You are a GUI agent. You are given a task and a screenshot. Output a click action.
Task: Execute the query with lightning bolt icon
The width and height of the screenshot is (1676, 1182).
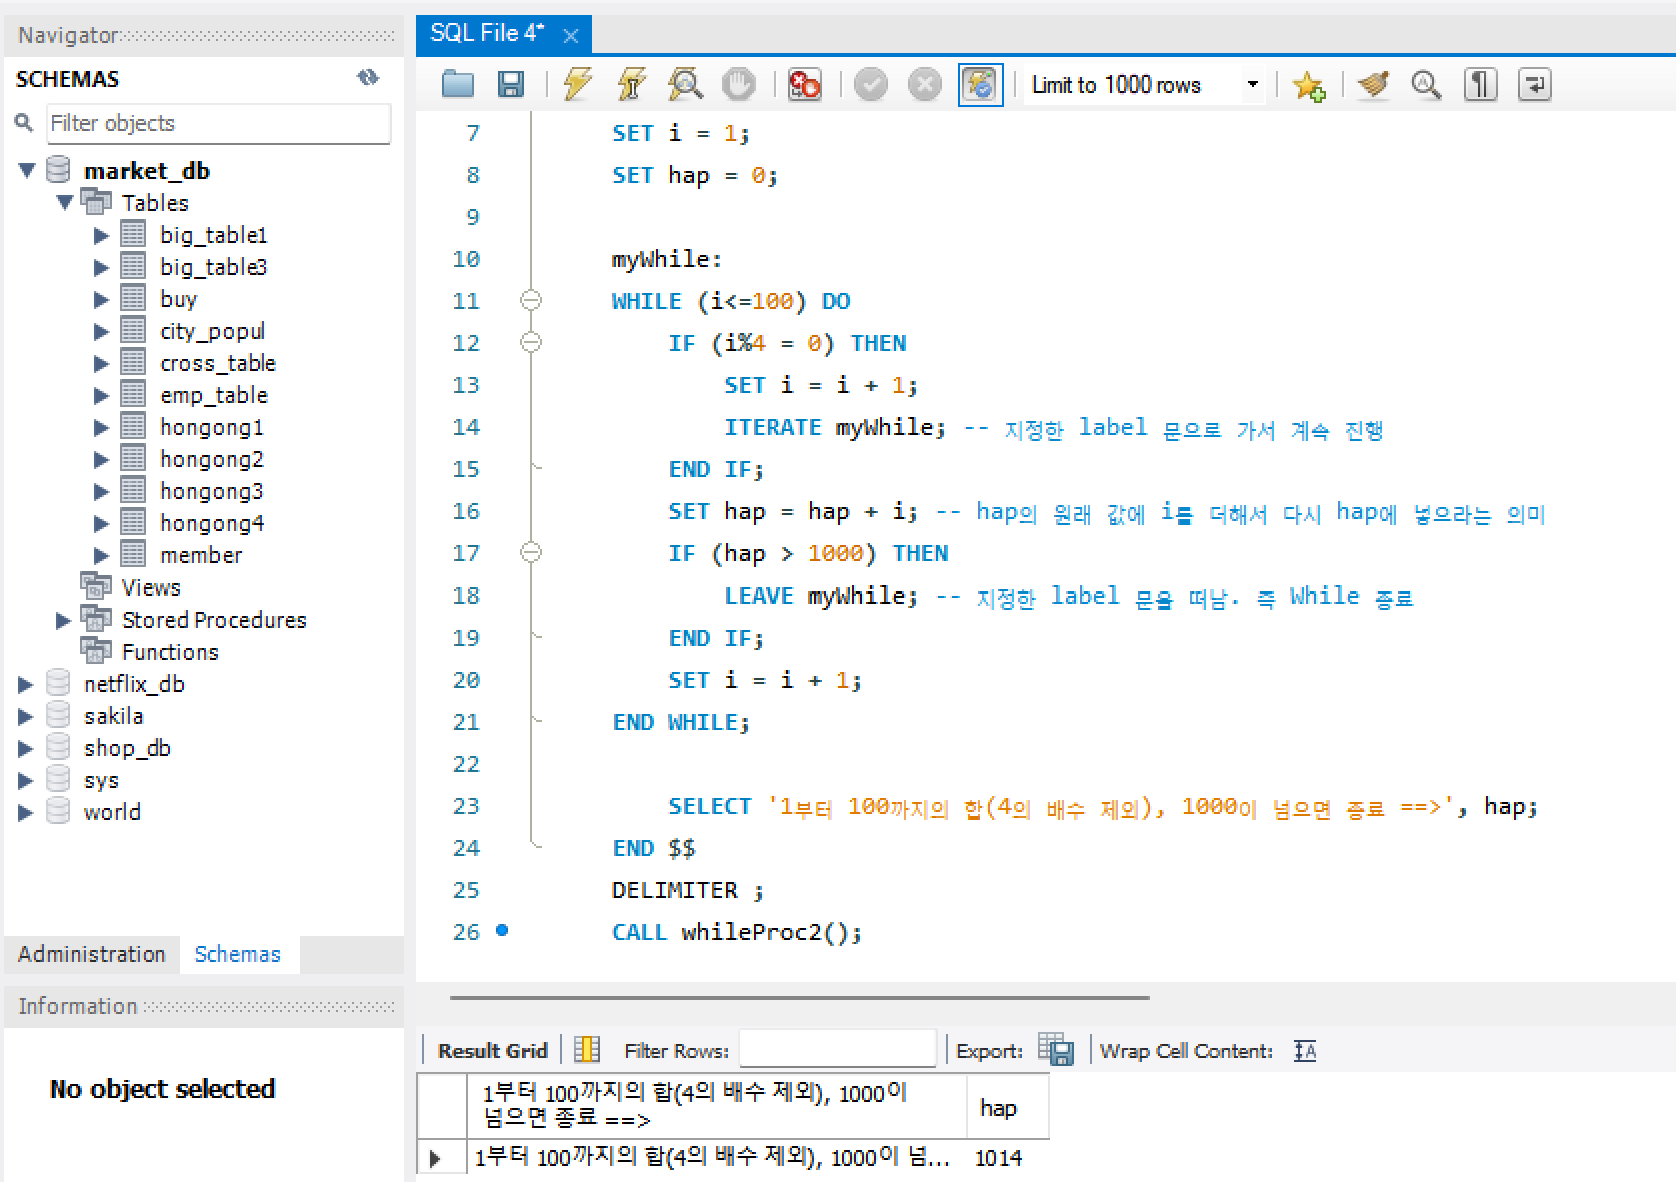pos(577,85)
